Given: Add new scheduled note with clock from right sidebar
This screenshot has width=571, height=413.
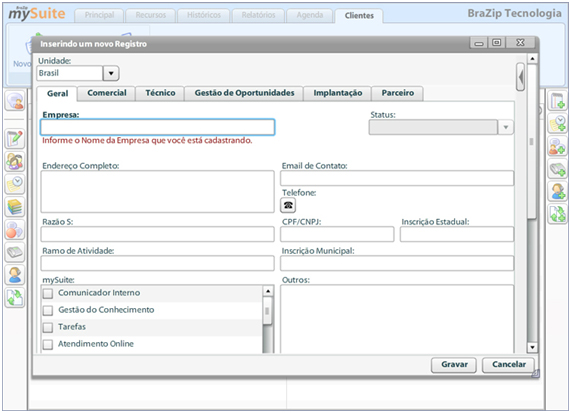Looking at the screenshot, I should click(558, 123).
